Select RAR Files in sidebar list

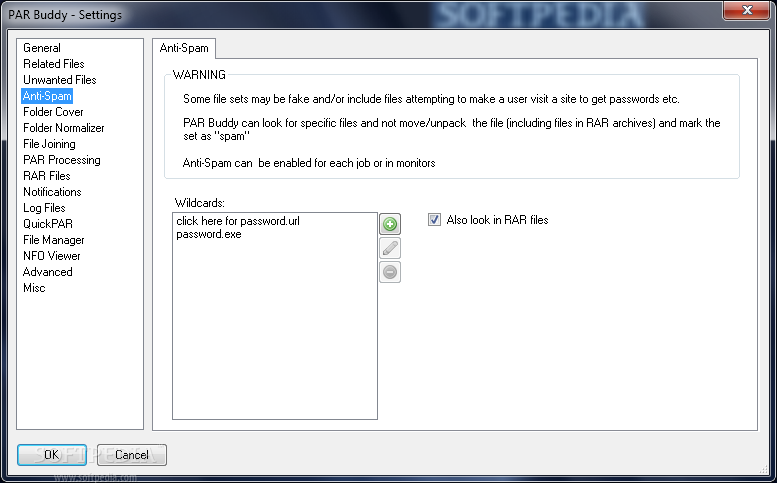pos(47,176)
